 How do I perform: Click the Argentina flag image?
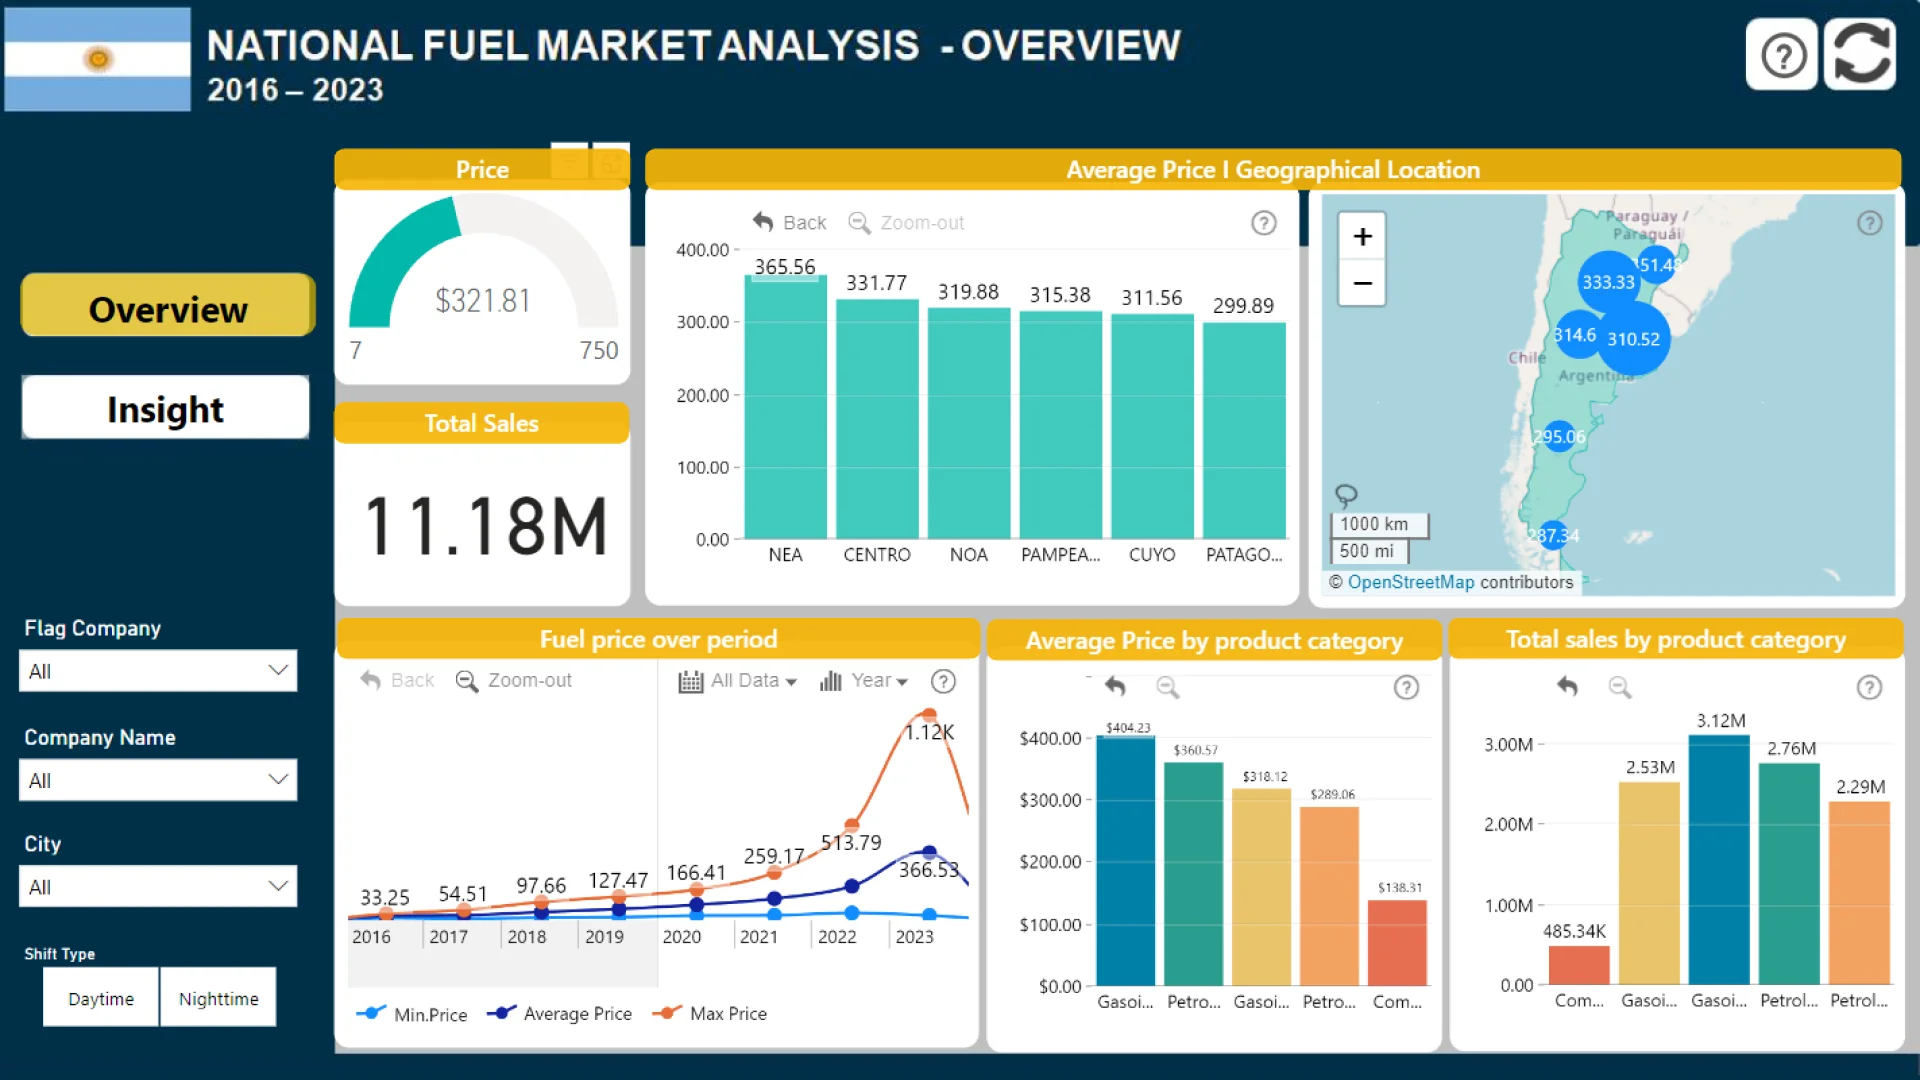pyautogui.click(x=98, y=59)
